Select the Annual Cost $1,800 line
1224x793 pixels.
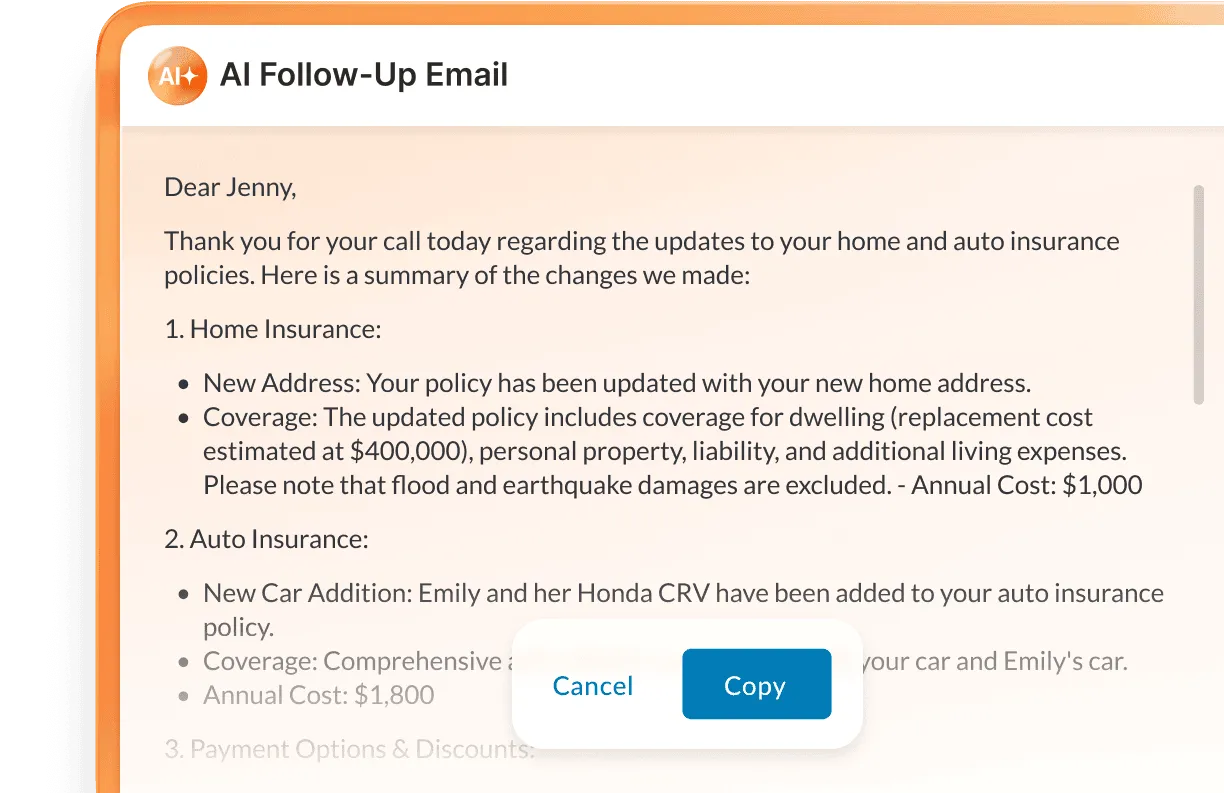click(x=318, y=694)
